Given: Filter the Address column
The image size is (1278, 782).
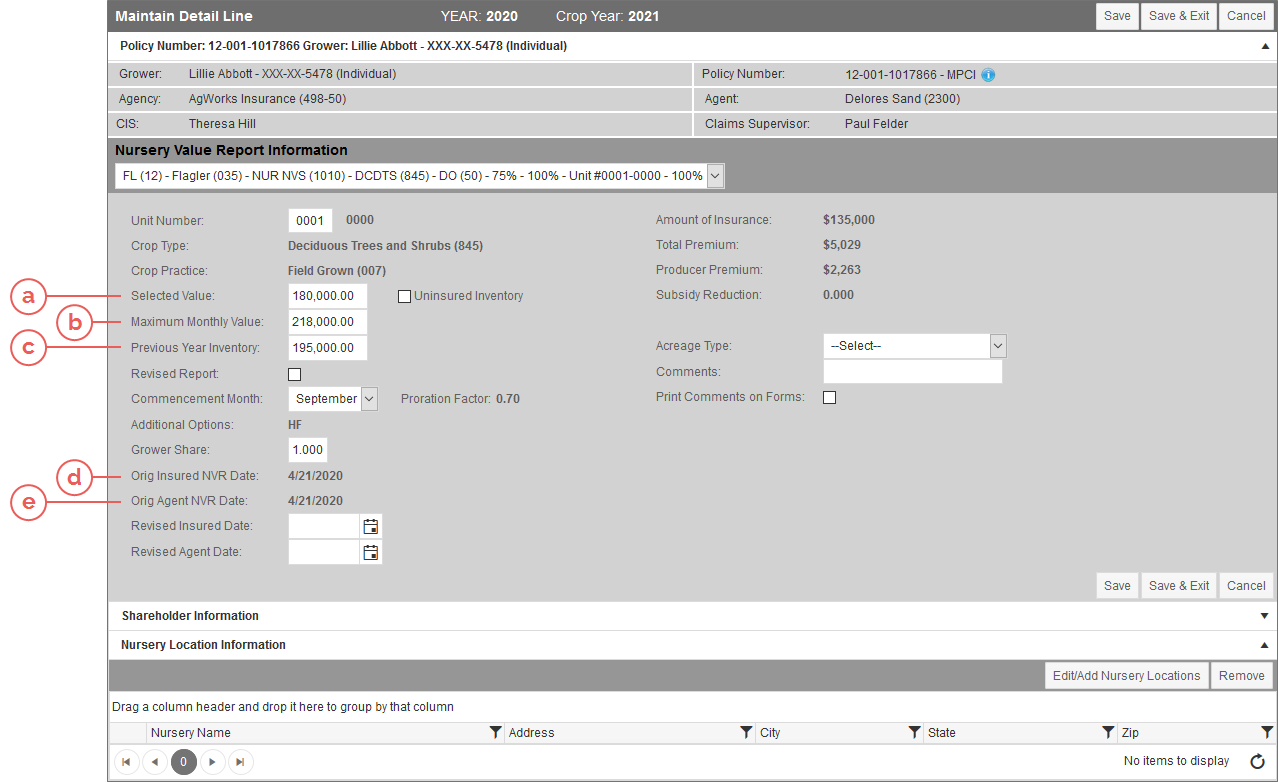Looking at the screenshot, I should [746, 733].
